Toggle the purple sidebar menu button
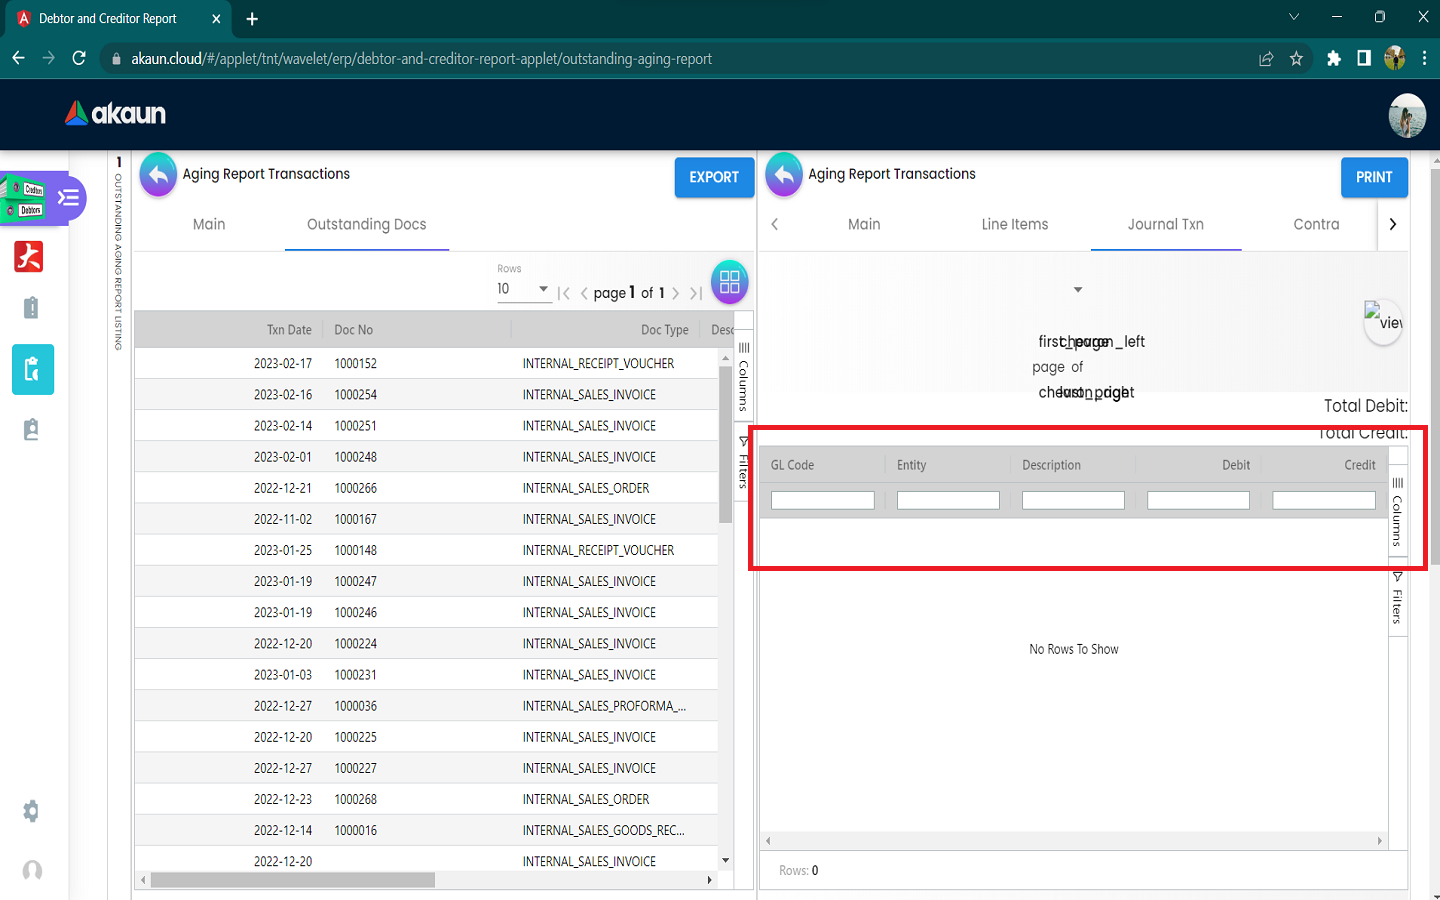Screen dimensions: 1440x900 (68, 198)
